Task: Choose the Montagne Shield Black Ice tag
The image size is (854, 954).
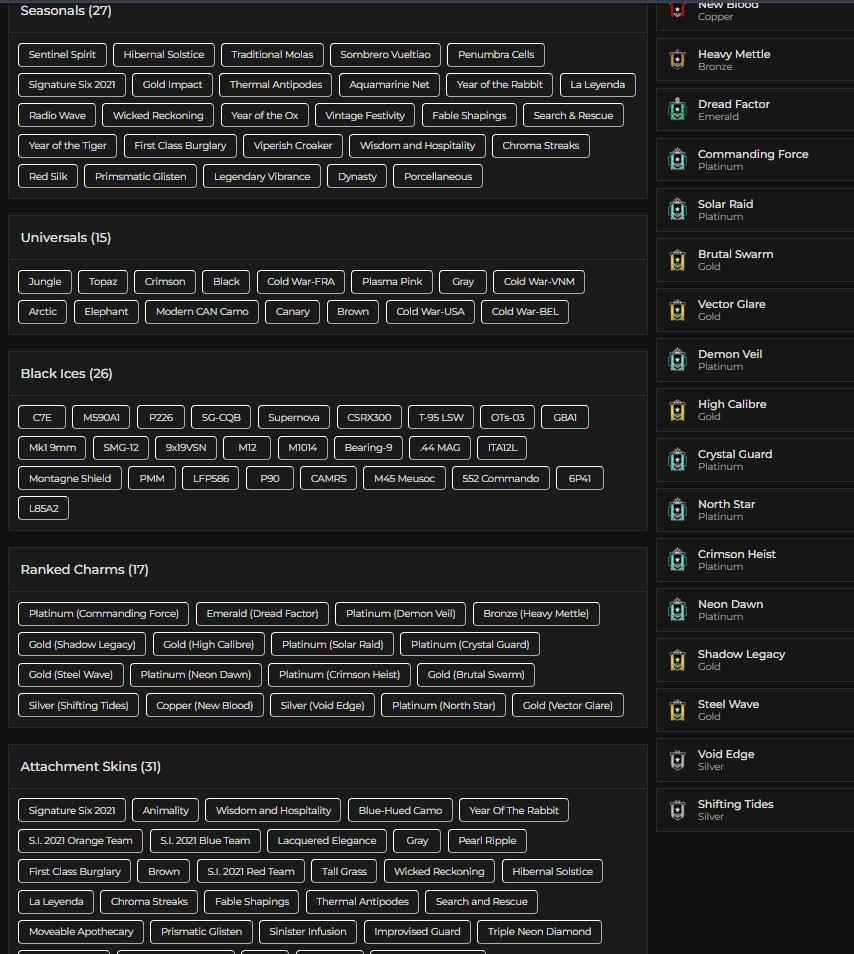Action: pos(70,479)
